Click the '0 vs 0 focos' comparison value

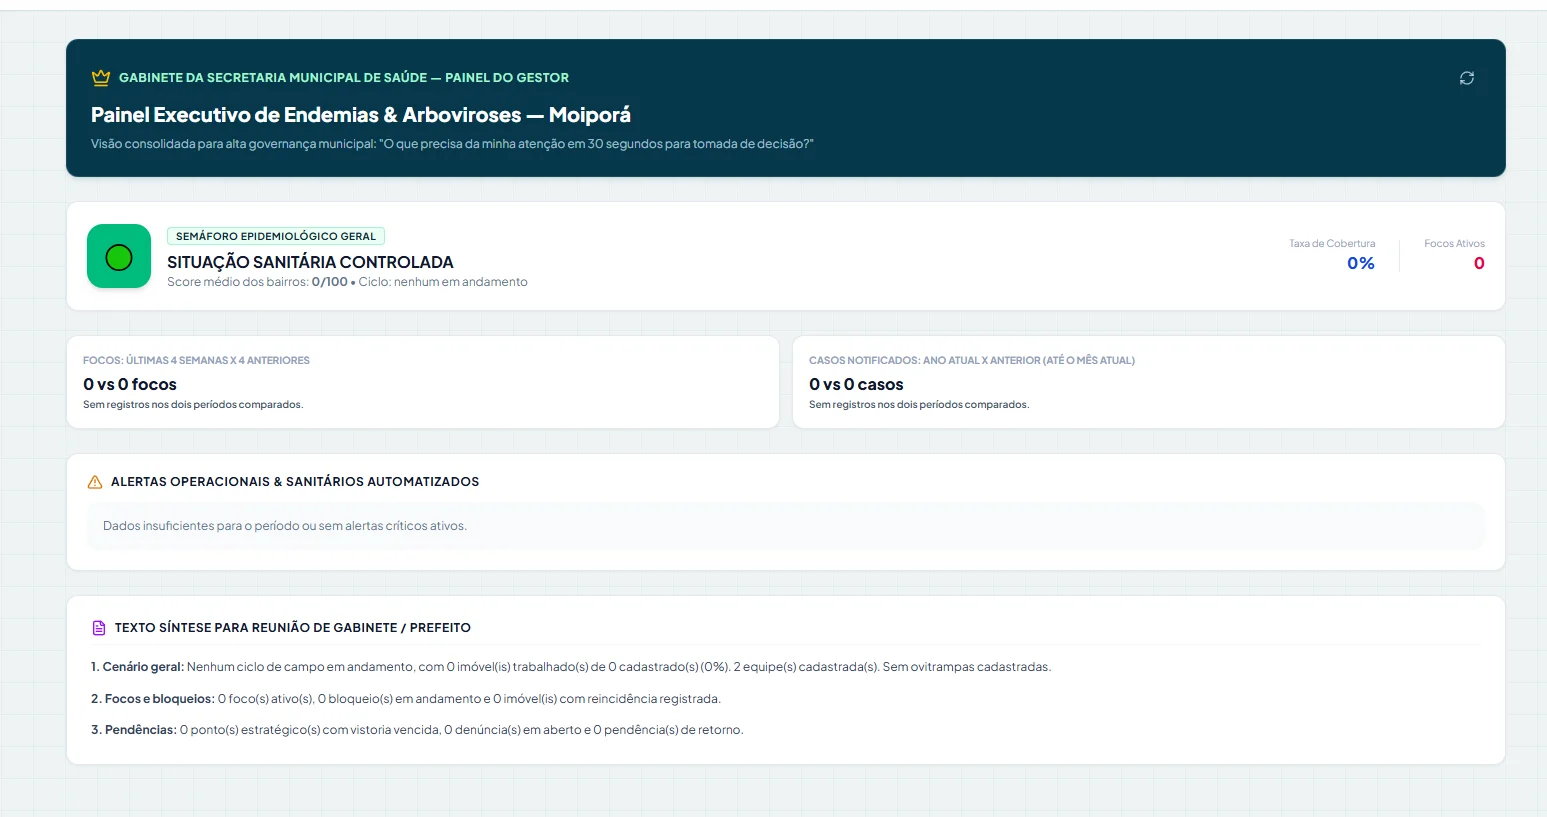130,384
